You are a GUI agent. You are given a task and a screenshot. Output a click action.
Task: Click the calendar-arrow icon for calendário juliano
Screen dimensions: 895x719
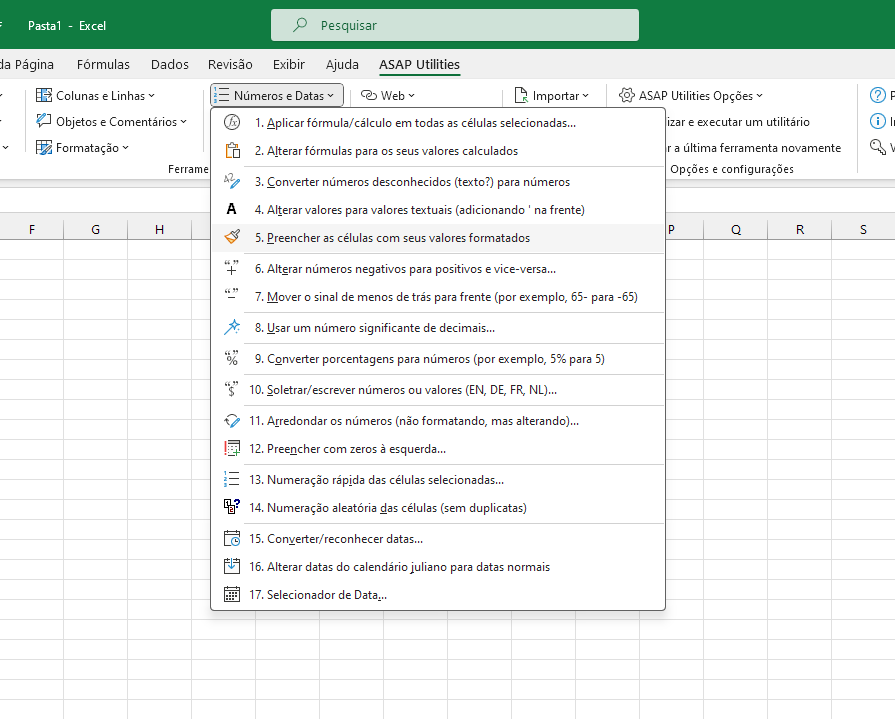point(232,567)
